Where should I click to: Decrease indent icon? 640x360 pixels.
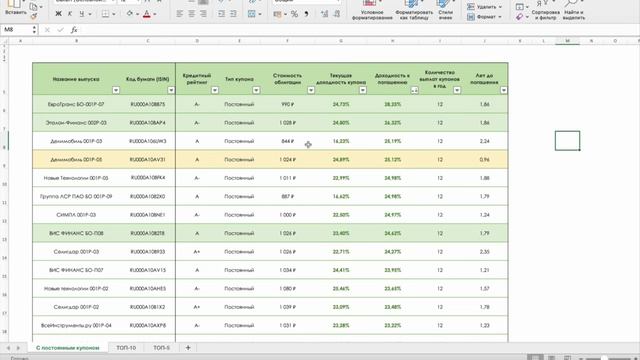tap(221, 14)
